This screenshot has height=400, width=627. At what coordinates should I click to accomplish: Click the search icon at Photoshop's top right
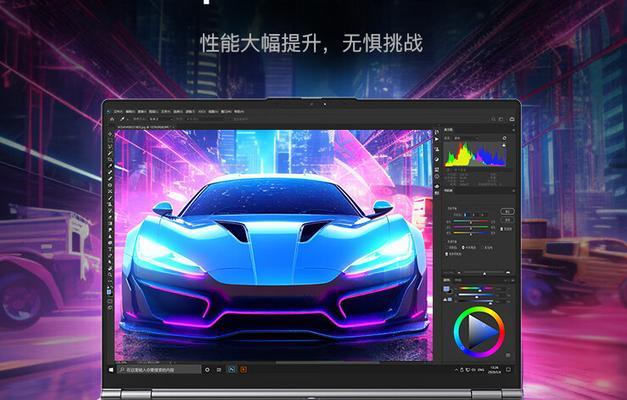[493, 119]
